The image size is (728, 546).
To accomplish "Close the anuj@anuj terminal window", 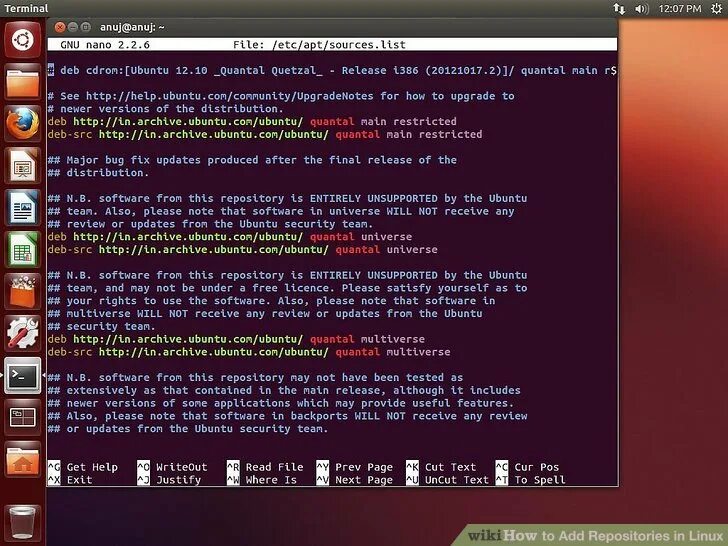I will [60, 27].
